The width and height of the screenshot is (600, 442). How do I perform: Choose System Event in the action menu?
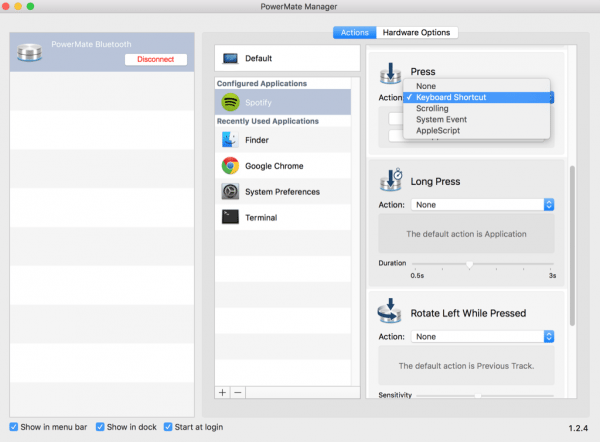click(476, 119)
